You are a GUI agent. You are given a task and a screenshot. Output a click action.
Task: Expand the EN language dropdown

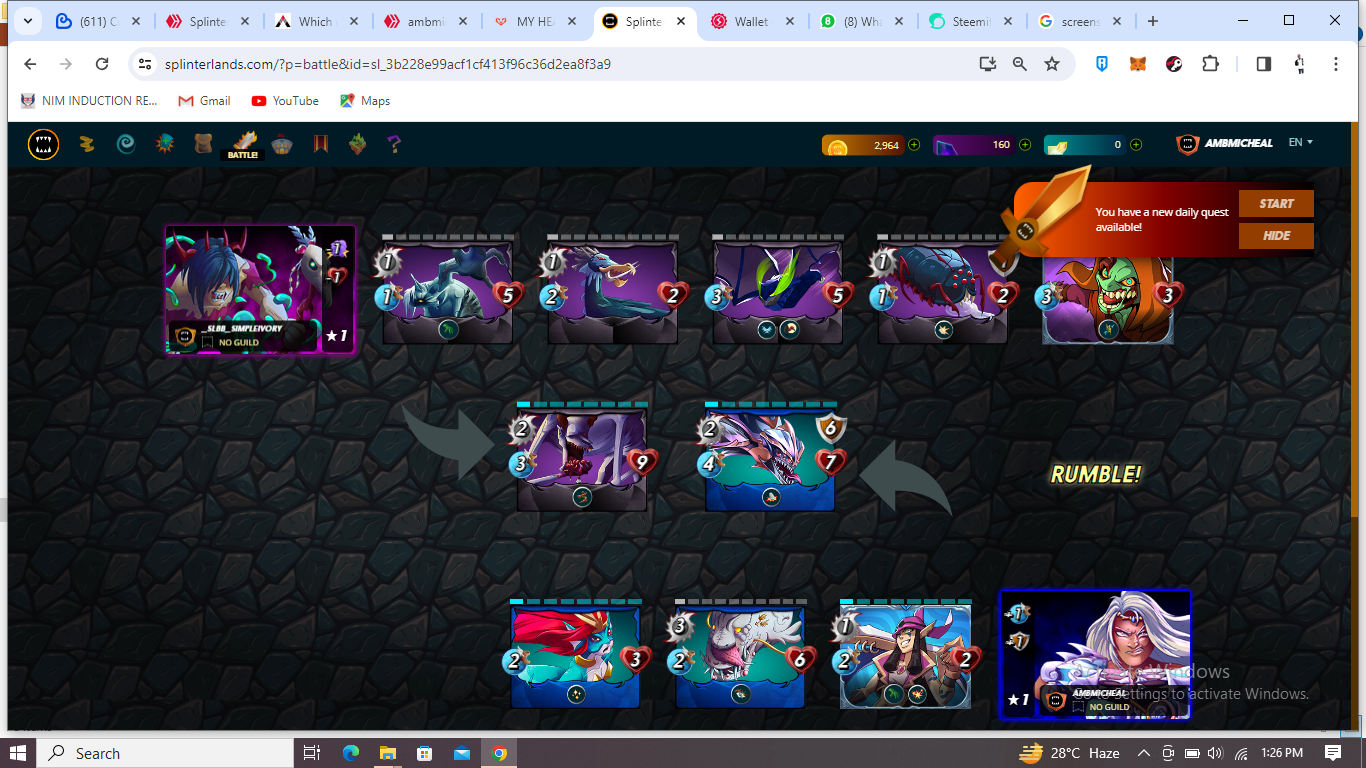point(1300,142)
